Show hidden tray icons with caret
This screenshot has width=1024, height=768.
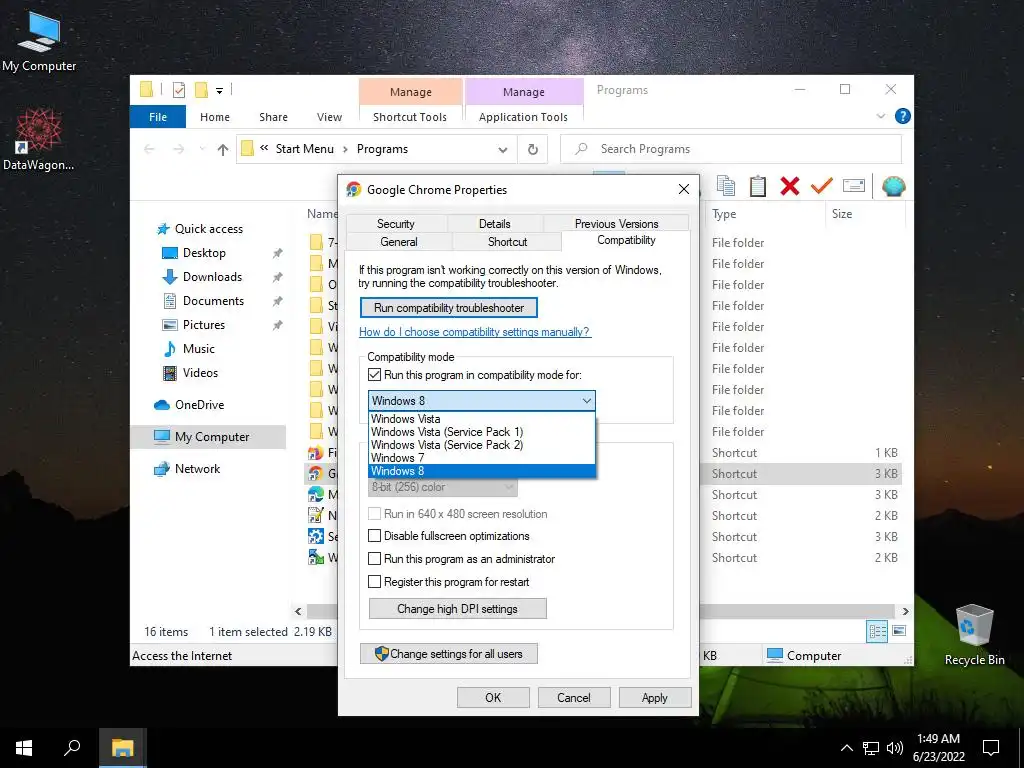click(x=846, y=748)
